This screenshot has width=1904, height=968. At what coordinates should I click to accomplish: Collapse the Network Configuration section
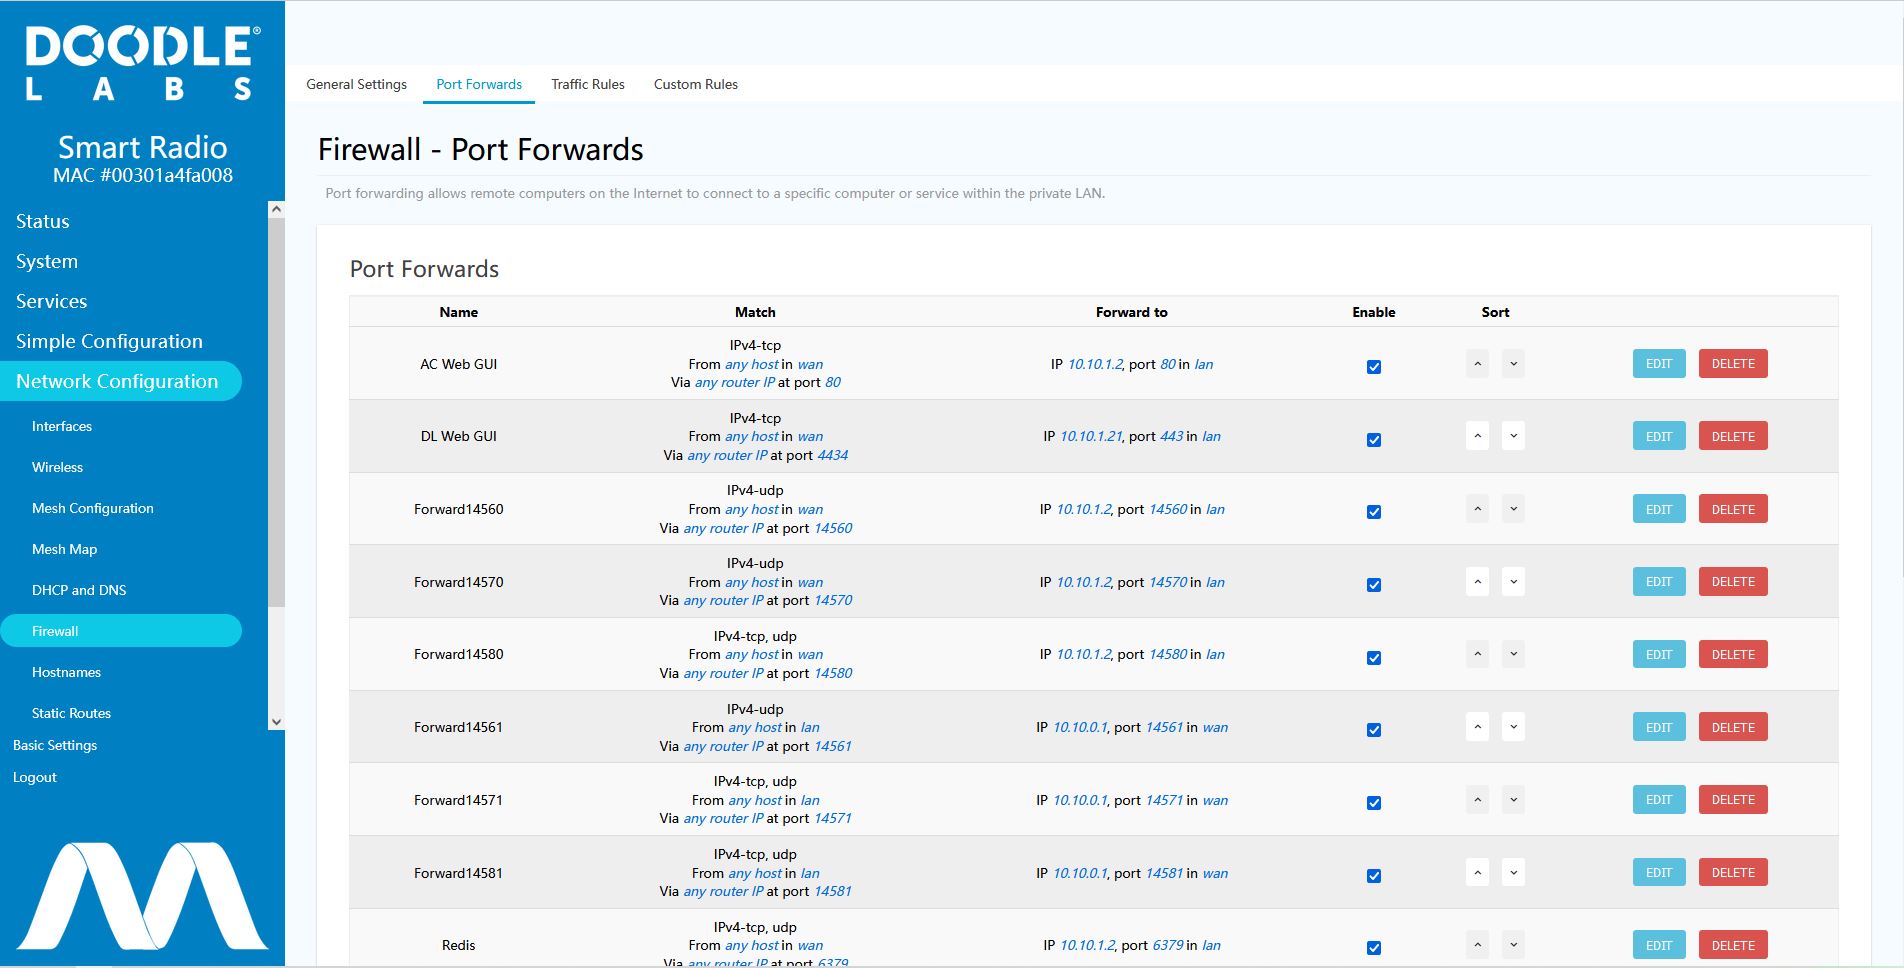click(x=117, y=381)
